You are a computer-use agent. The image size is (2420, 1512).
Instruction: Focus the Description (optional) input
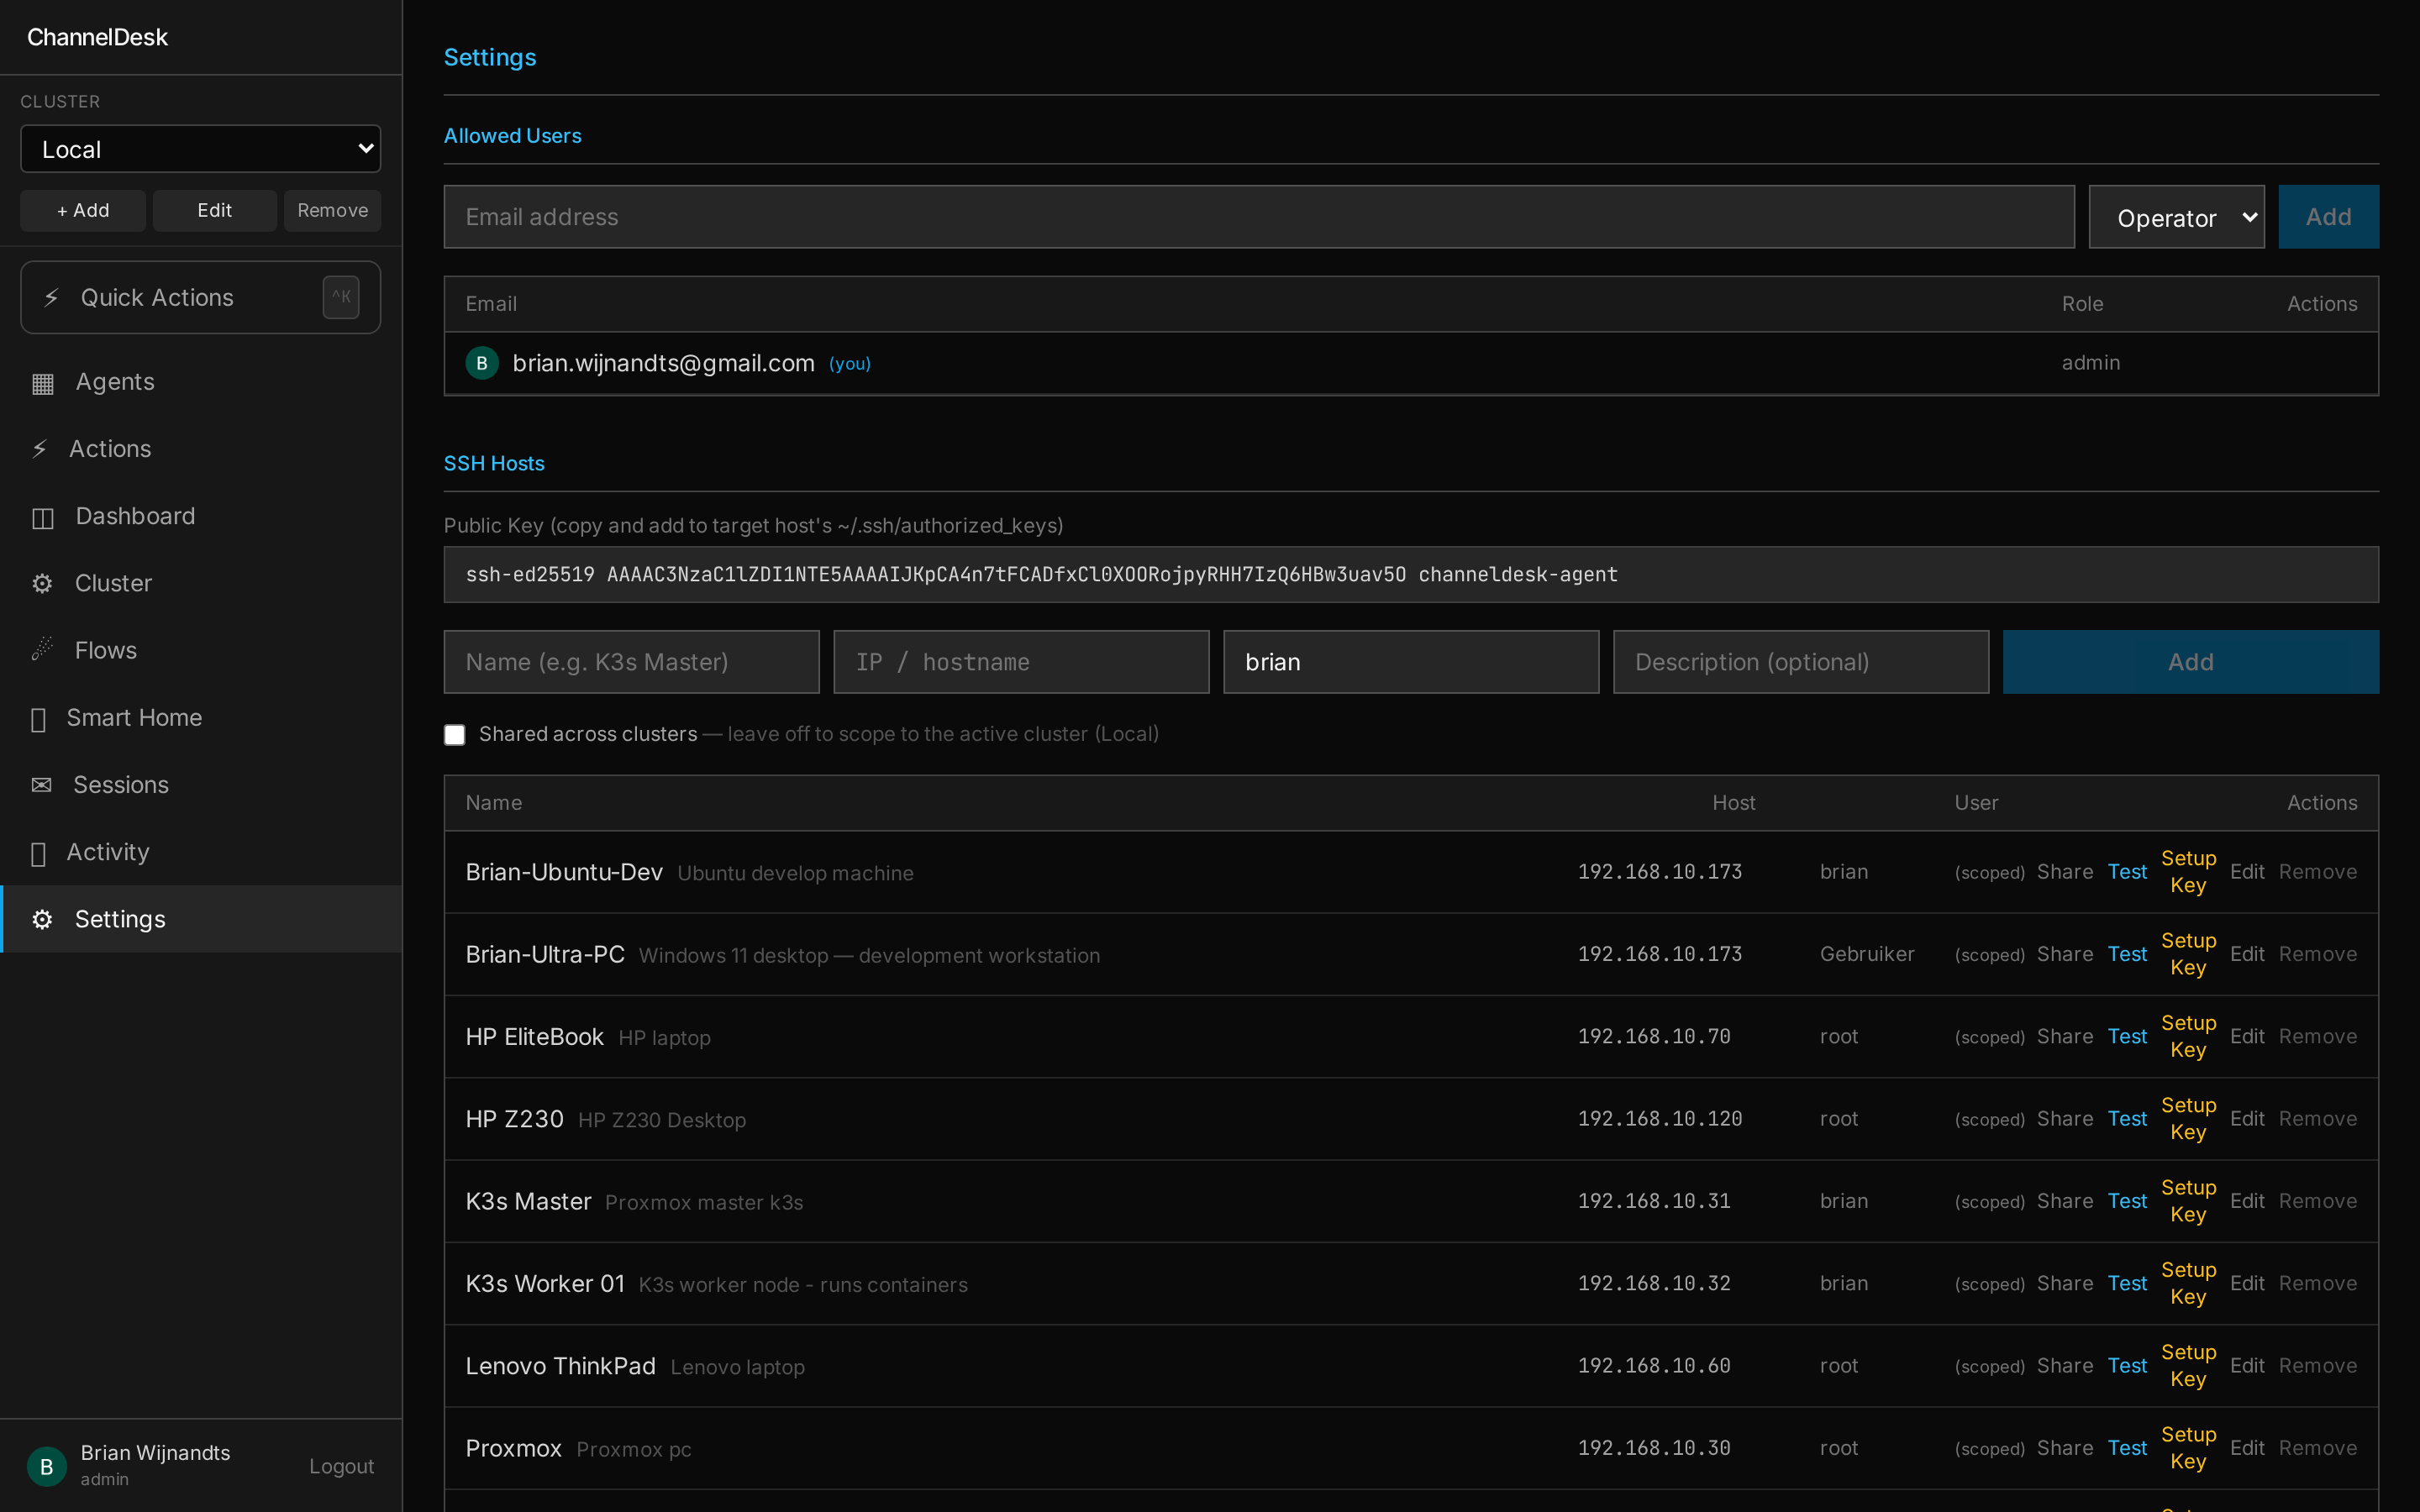pos(1801,662)
